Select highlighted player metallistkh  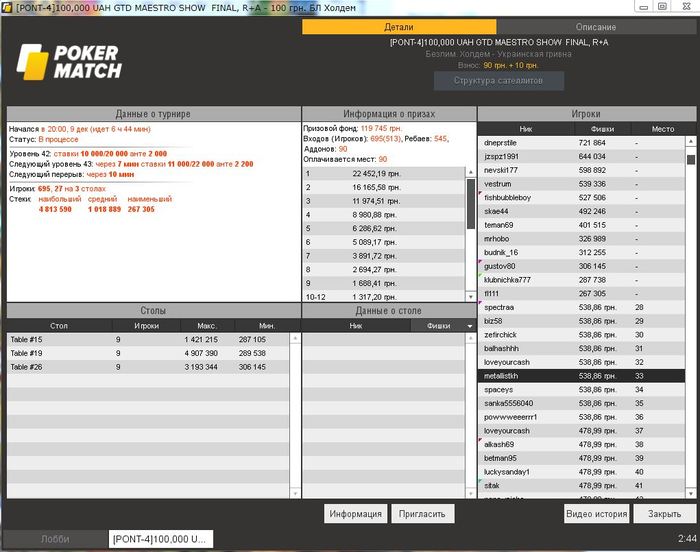581,376
